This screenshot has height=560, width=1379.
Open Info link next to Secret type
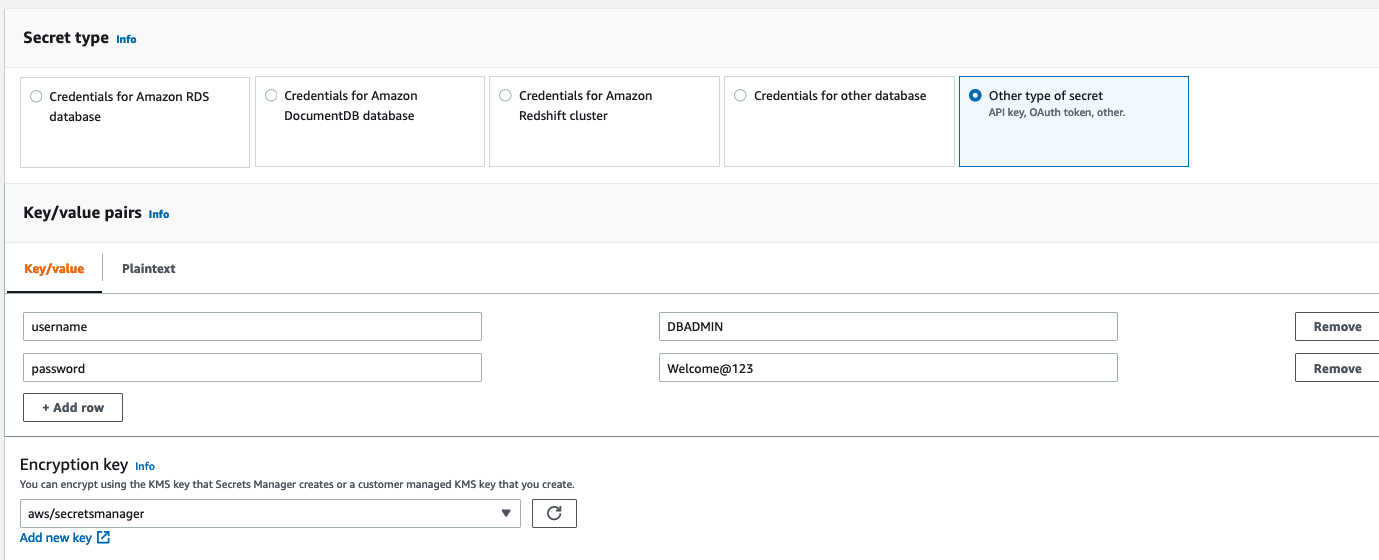click(126, 39)
